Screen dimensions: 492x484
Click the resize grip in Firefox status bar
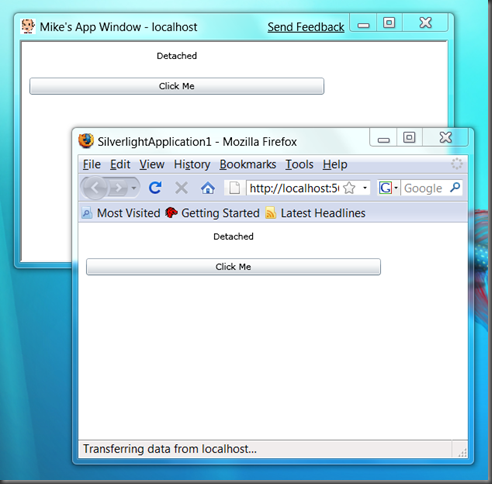(x=462, y=452)
